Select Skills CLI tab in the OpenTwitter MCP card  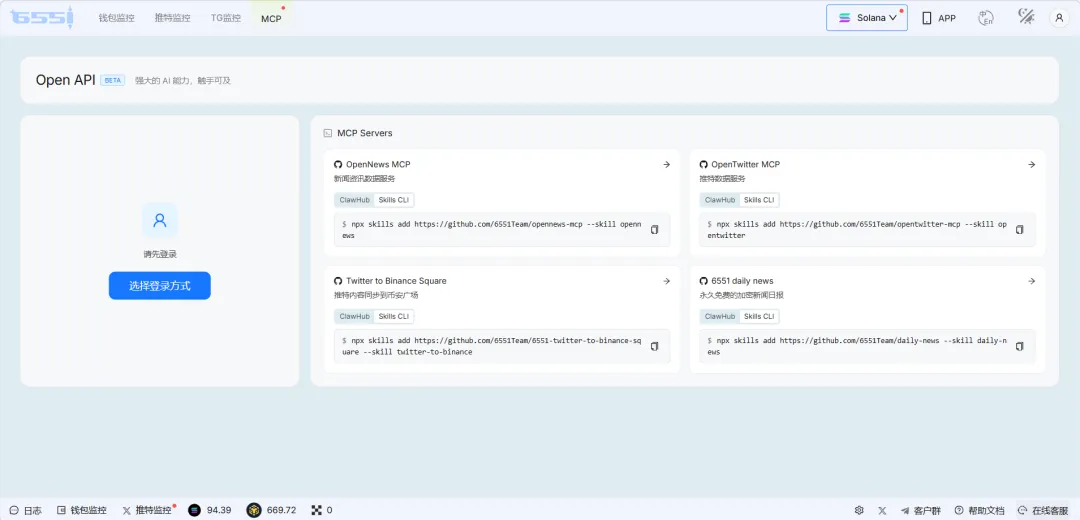click(760, 200)
